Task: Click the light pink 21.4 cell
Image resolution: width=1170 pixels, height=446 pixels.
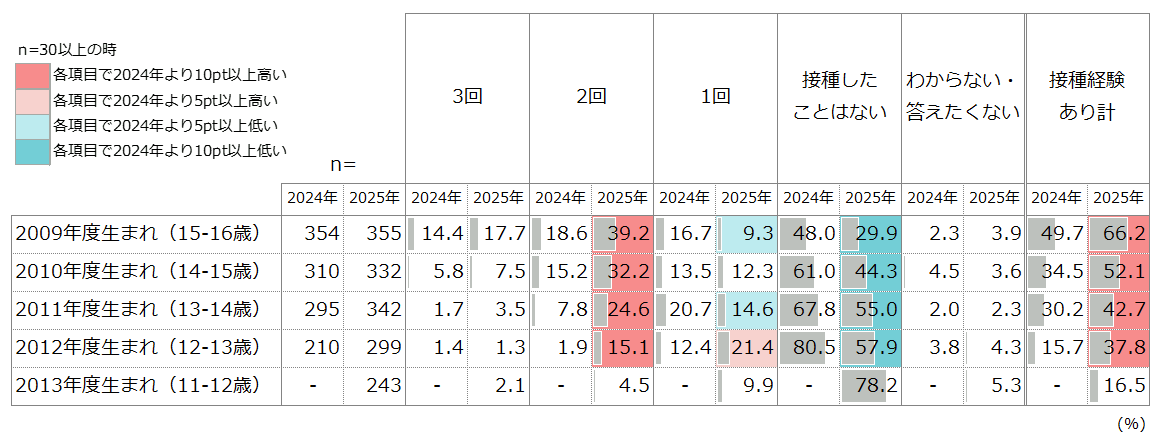Action: pyautogui.click(x=746, y=348)
